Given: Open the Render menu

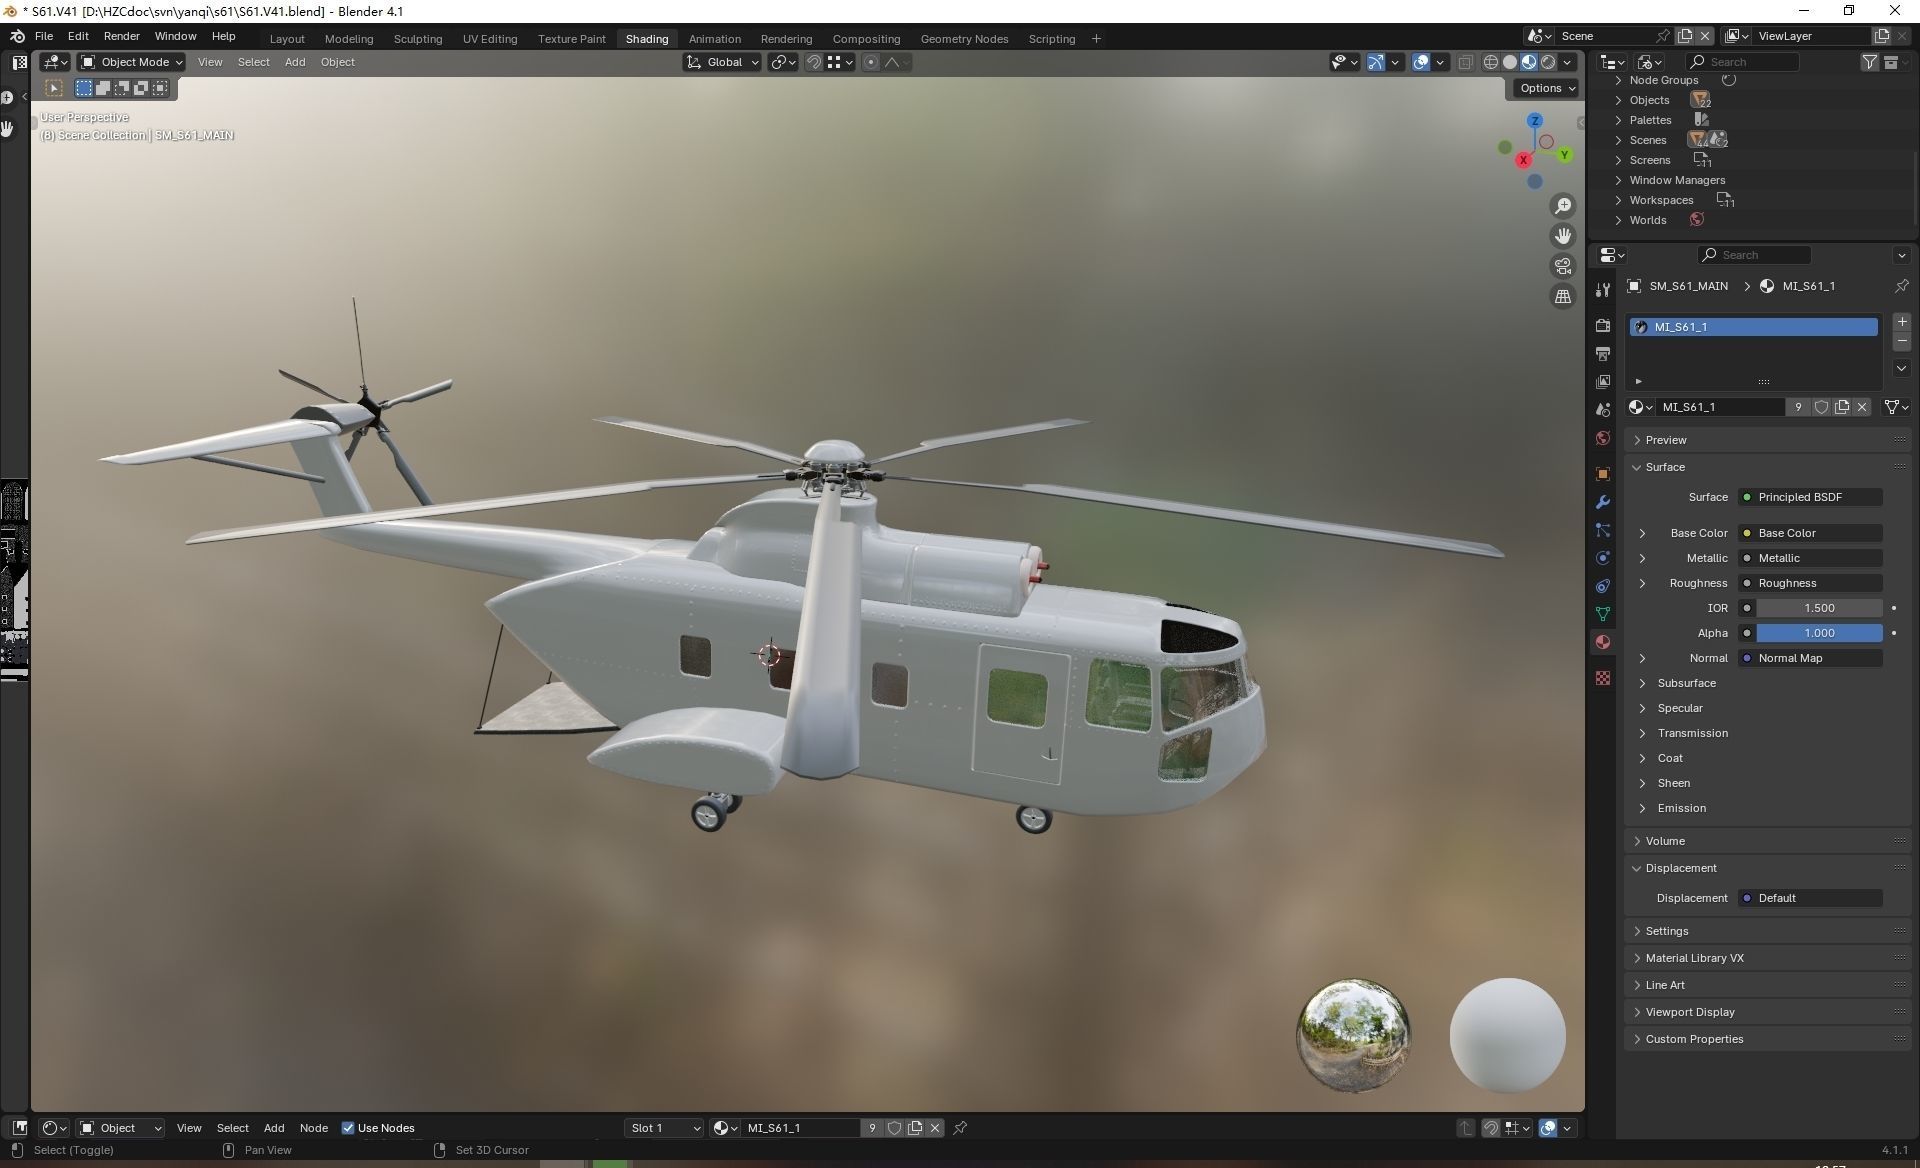Looking at the screenshot, I should (121, 36).
